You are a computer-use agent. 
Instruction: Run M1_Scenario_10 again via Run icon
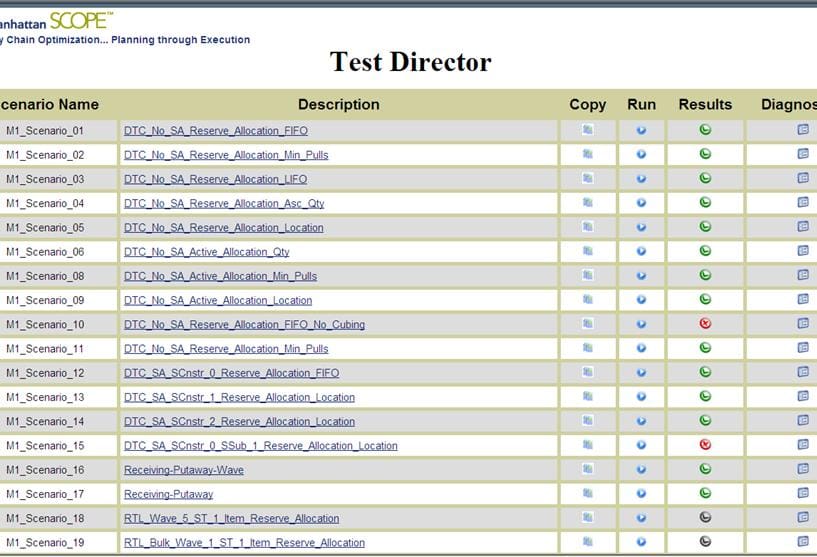pyautogui.click(x=641, y=324)
